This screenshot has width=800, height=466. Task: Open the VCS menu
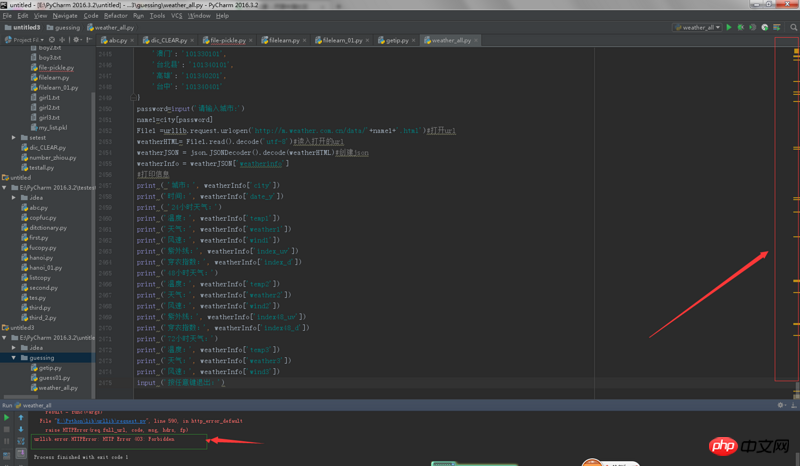click(176, 16)
